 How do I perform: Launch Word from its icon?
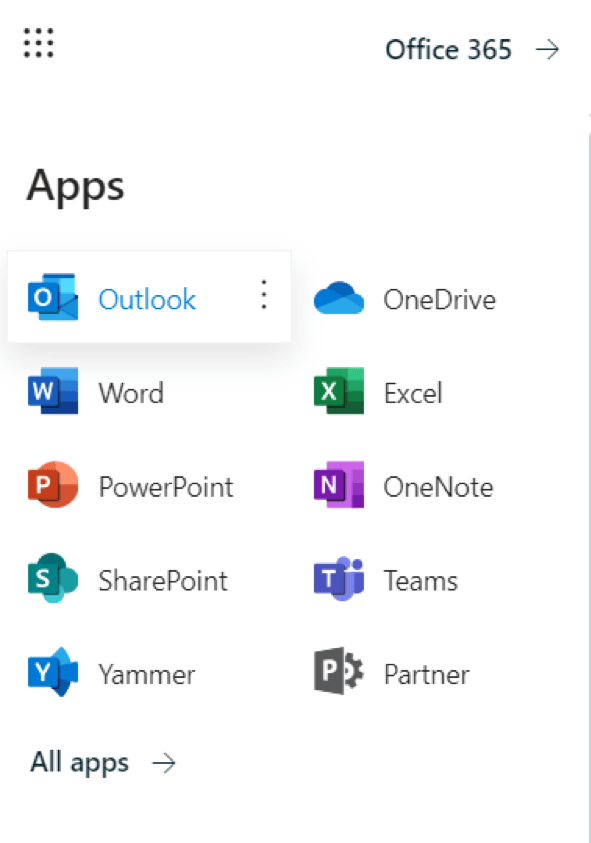coord(51,392)
